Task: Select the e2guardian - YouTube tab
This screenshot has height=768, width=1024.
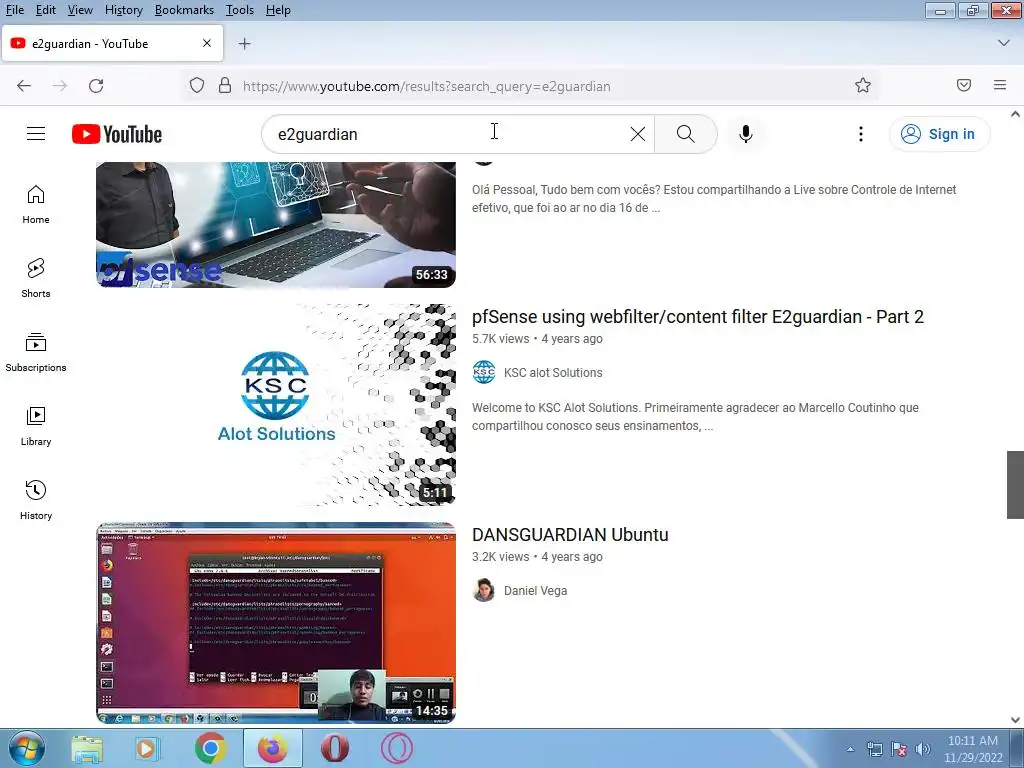Action: (112, 44)
